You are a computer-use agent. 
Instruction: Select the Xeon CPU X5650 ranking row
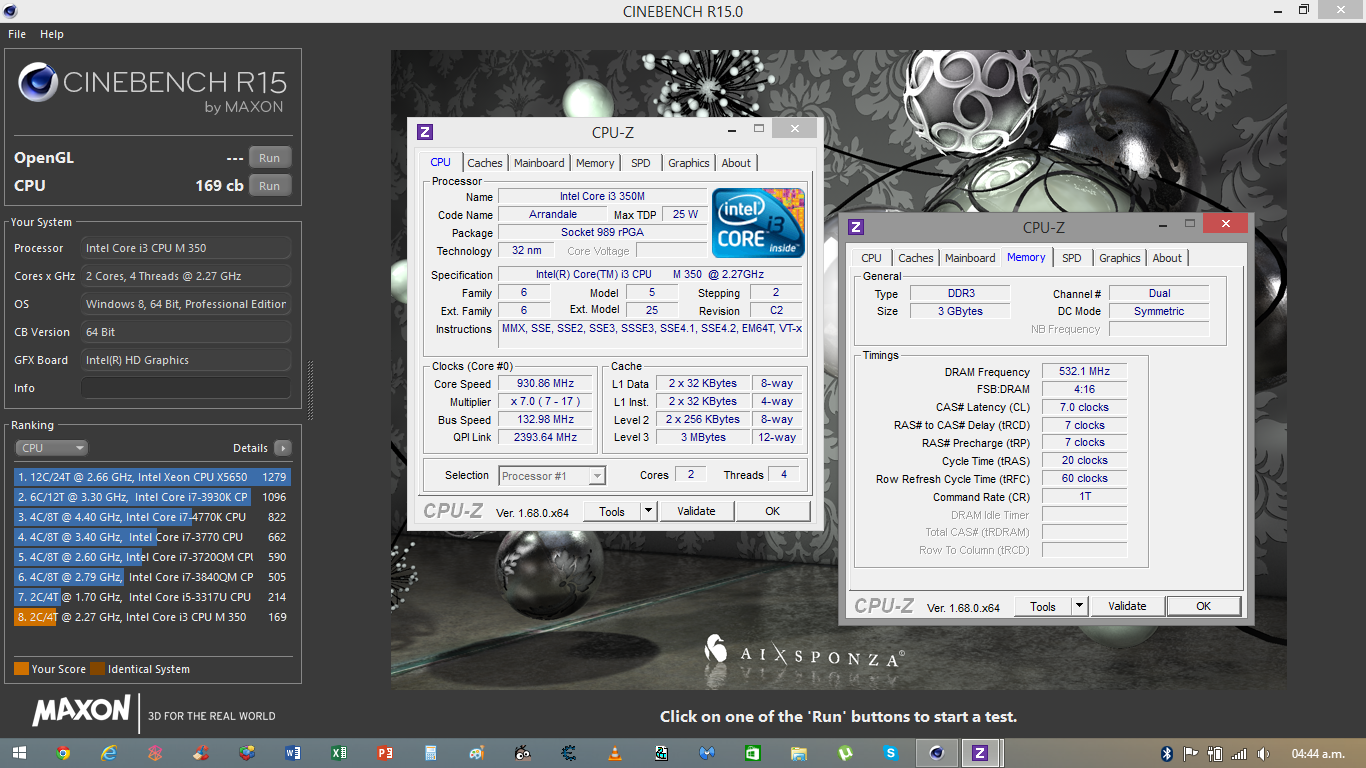point(152,477)
